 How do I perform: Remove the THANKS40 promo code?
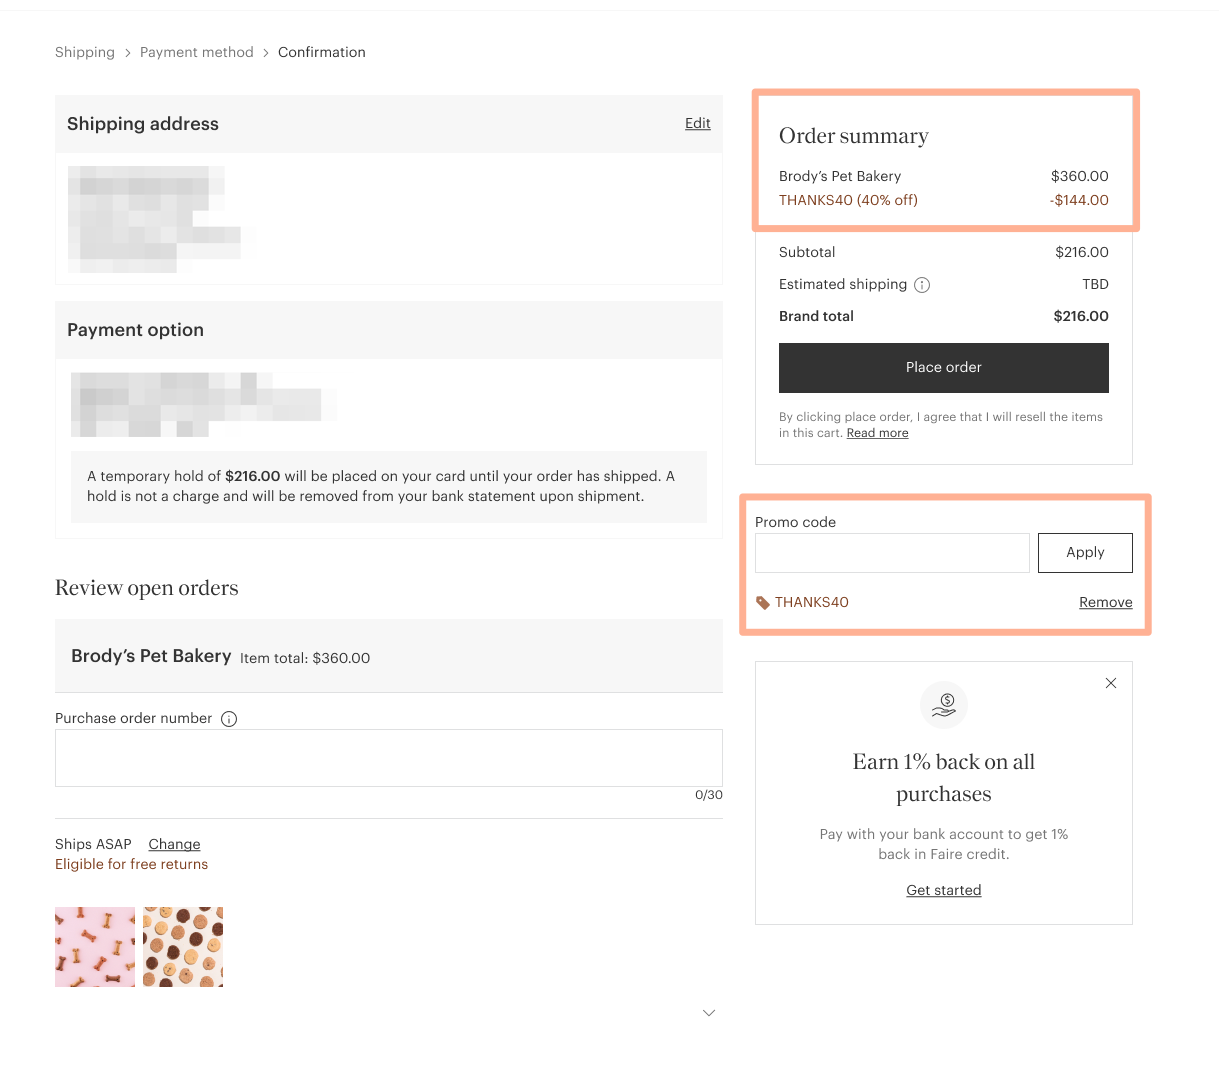point(1106,602)
